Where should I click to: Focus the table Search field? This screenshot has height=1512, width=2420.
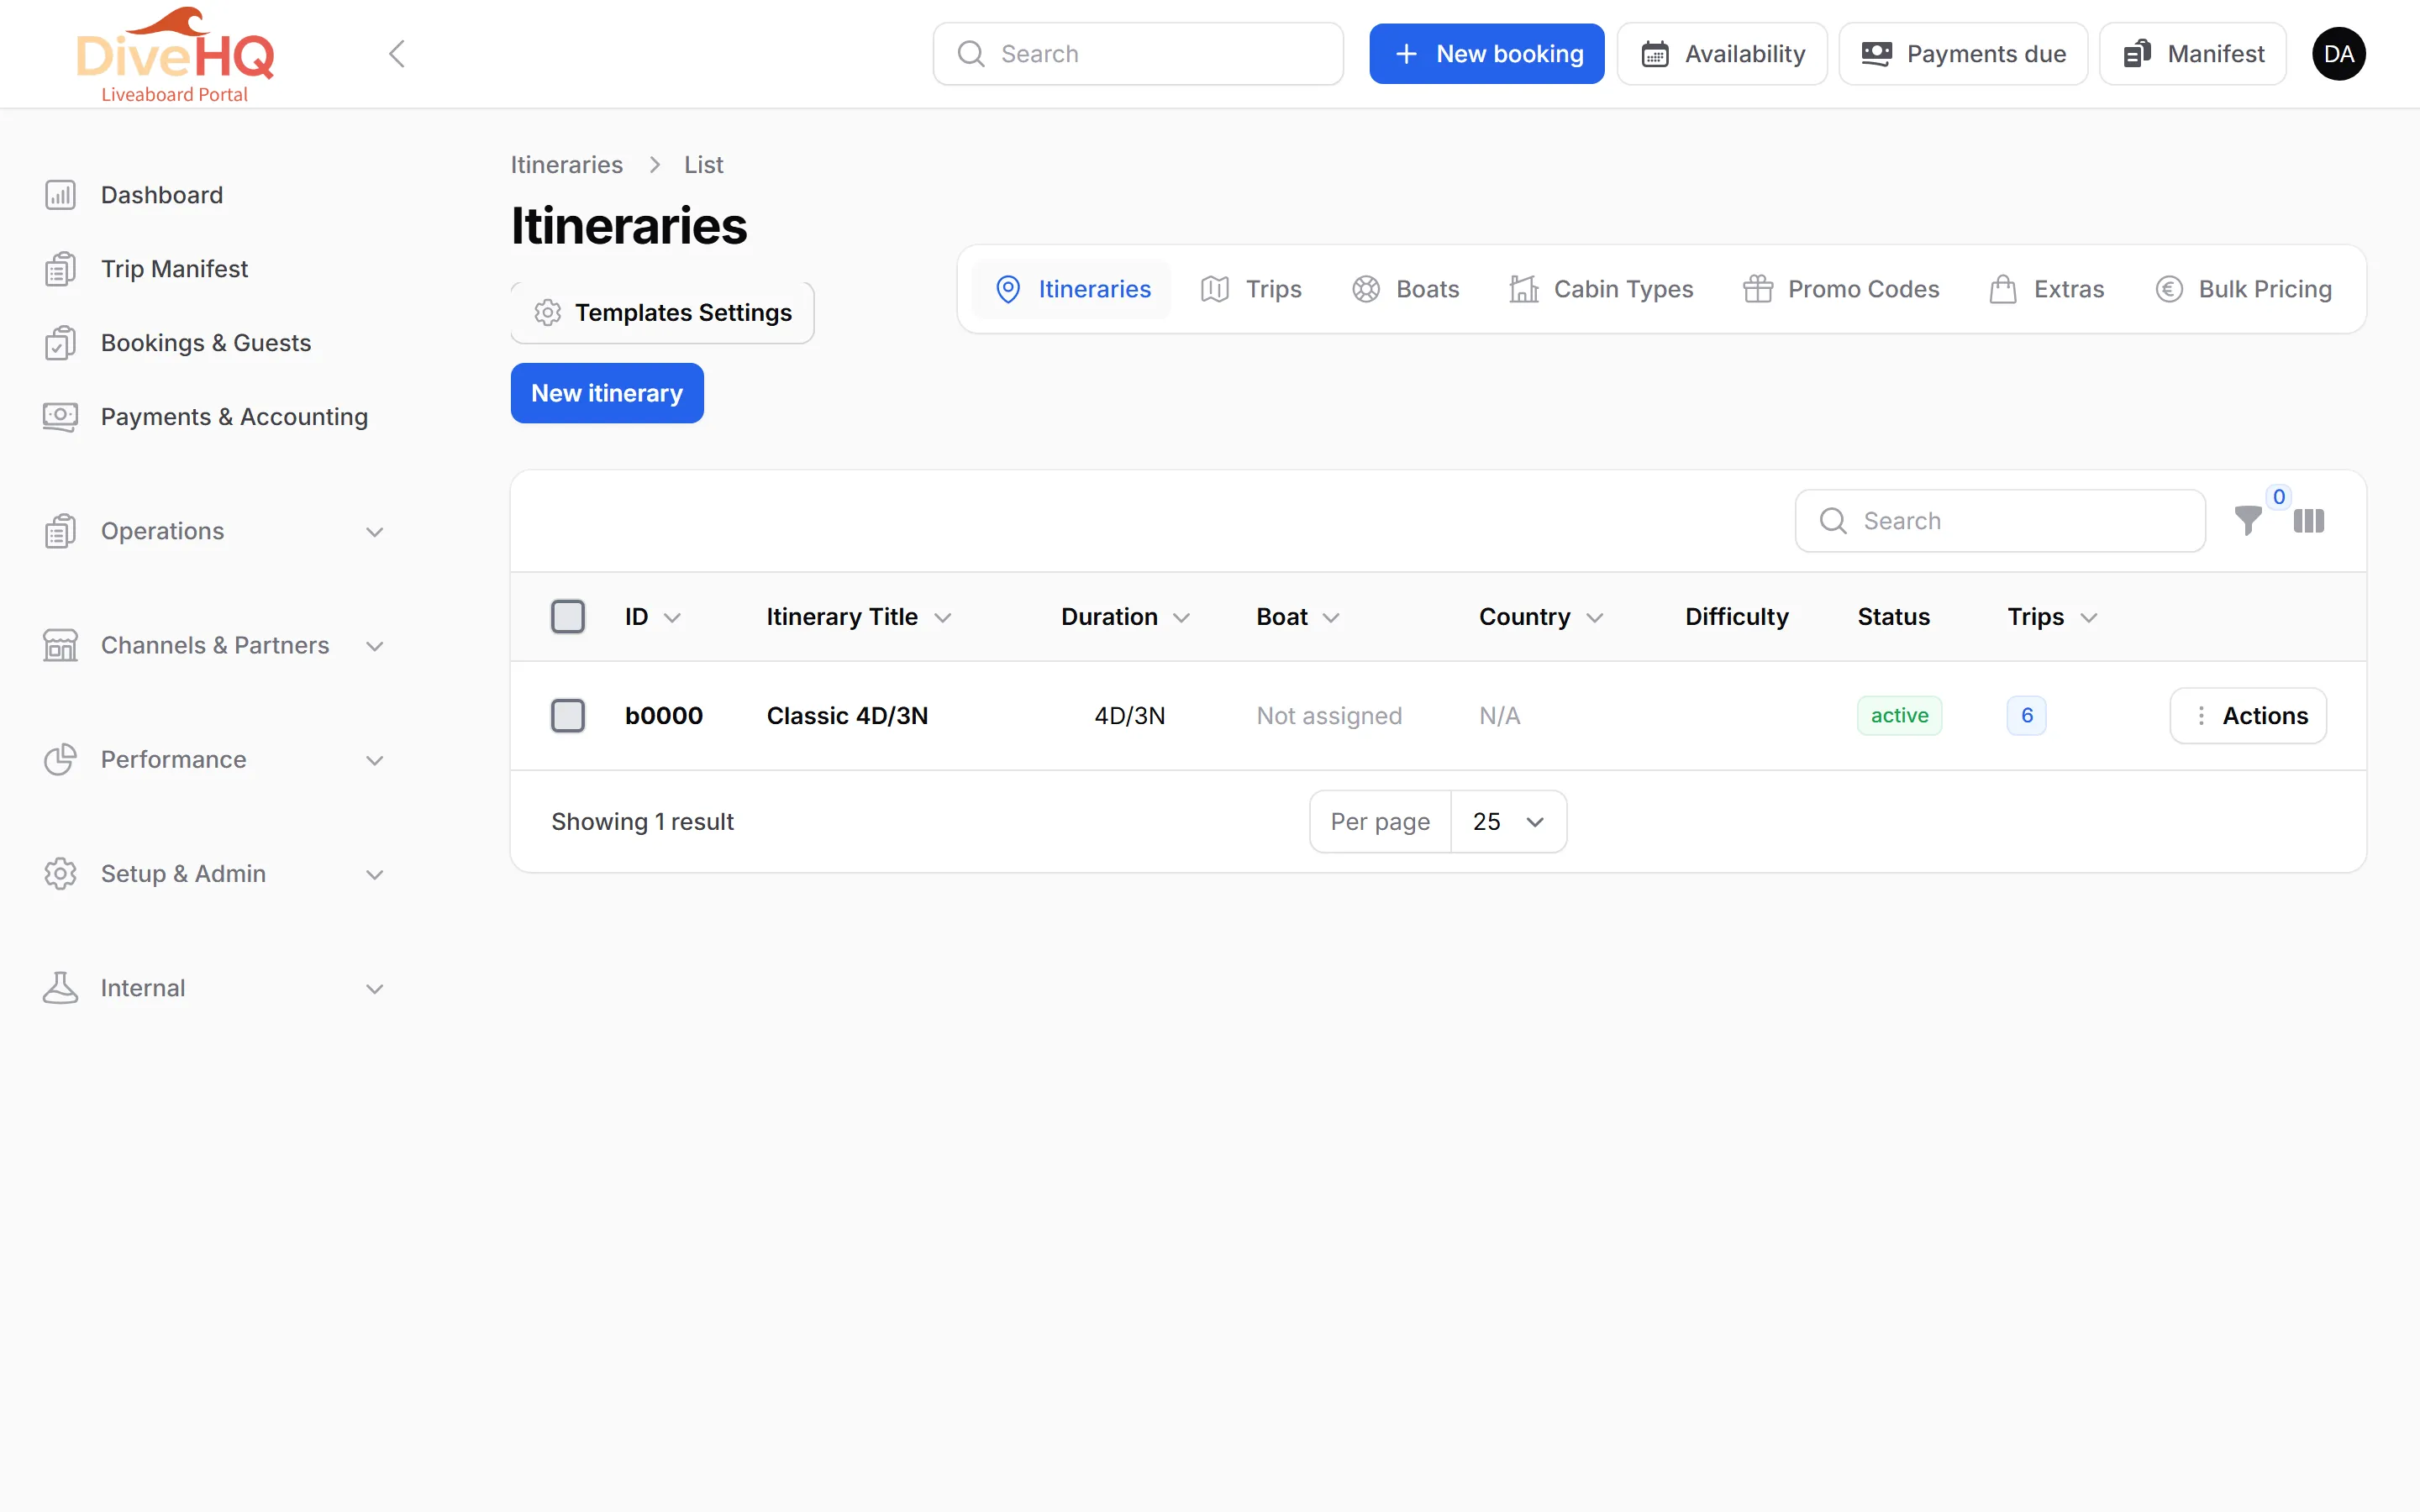point(2000,521)
